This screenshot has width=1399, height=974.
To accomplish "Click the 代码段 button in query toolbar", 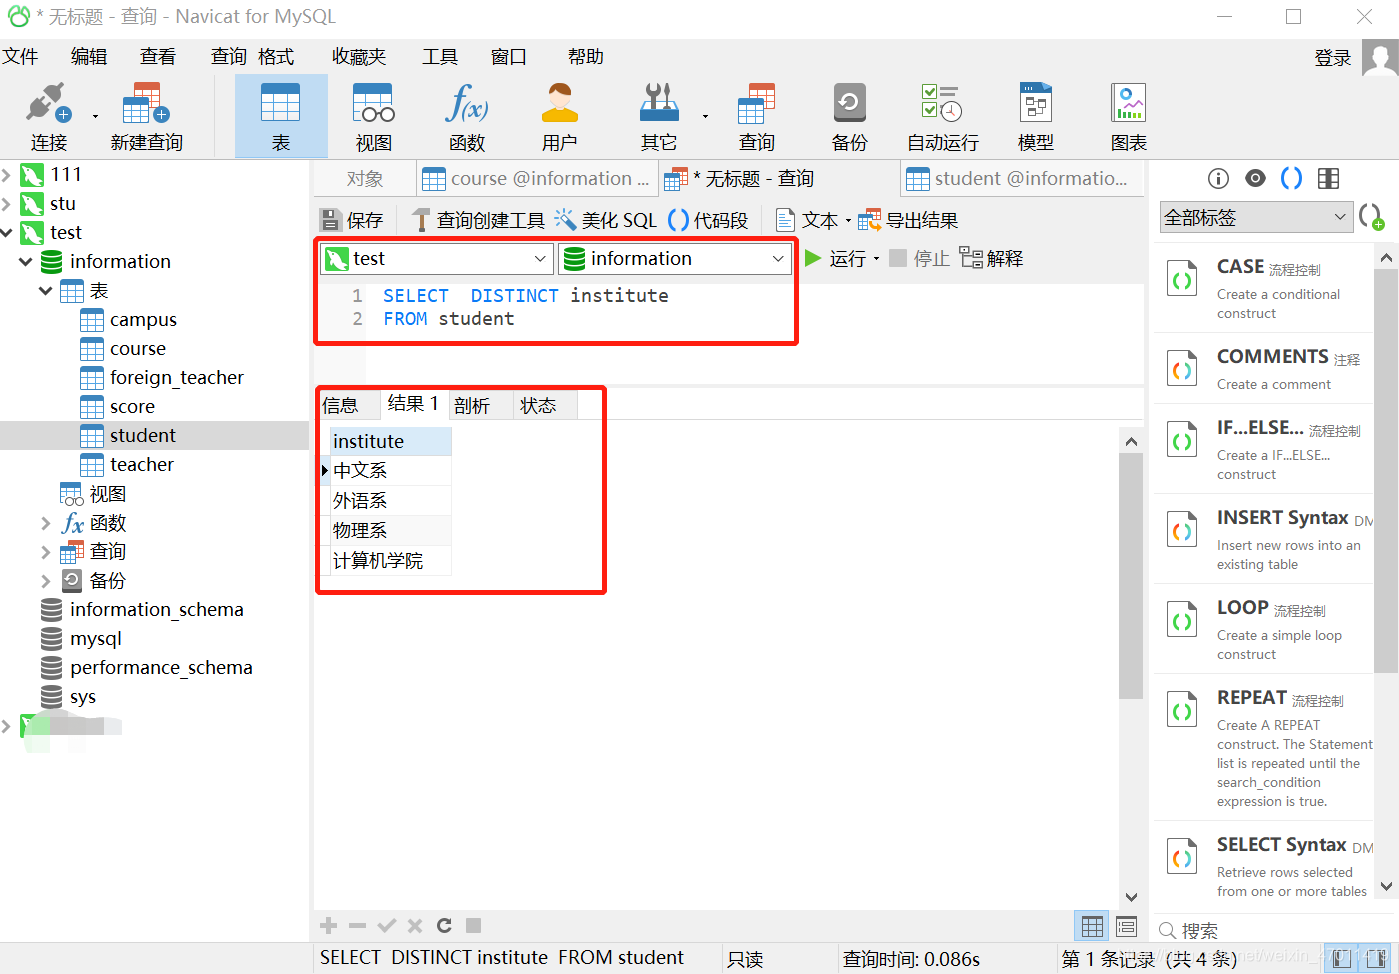I will coord(708,221).
